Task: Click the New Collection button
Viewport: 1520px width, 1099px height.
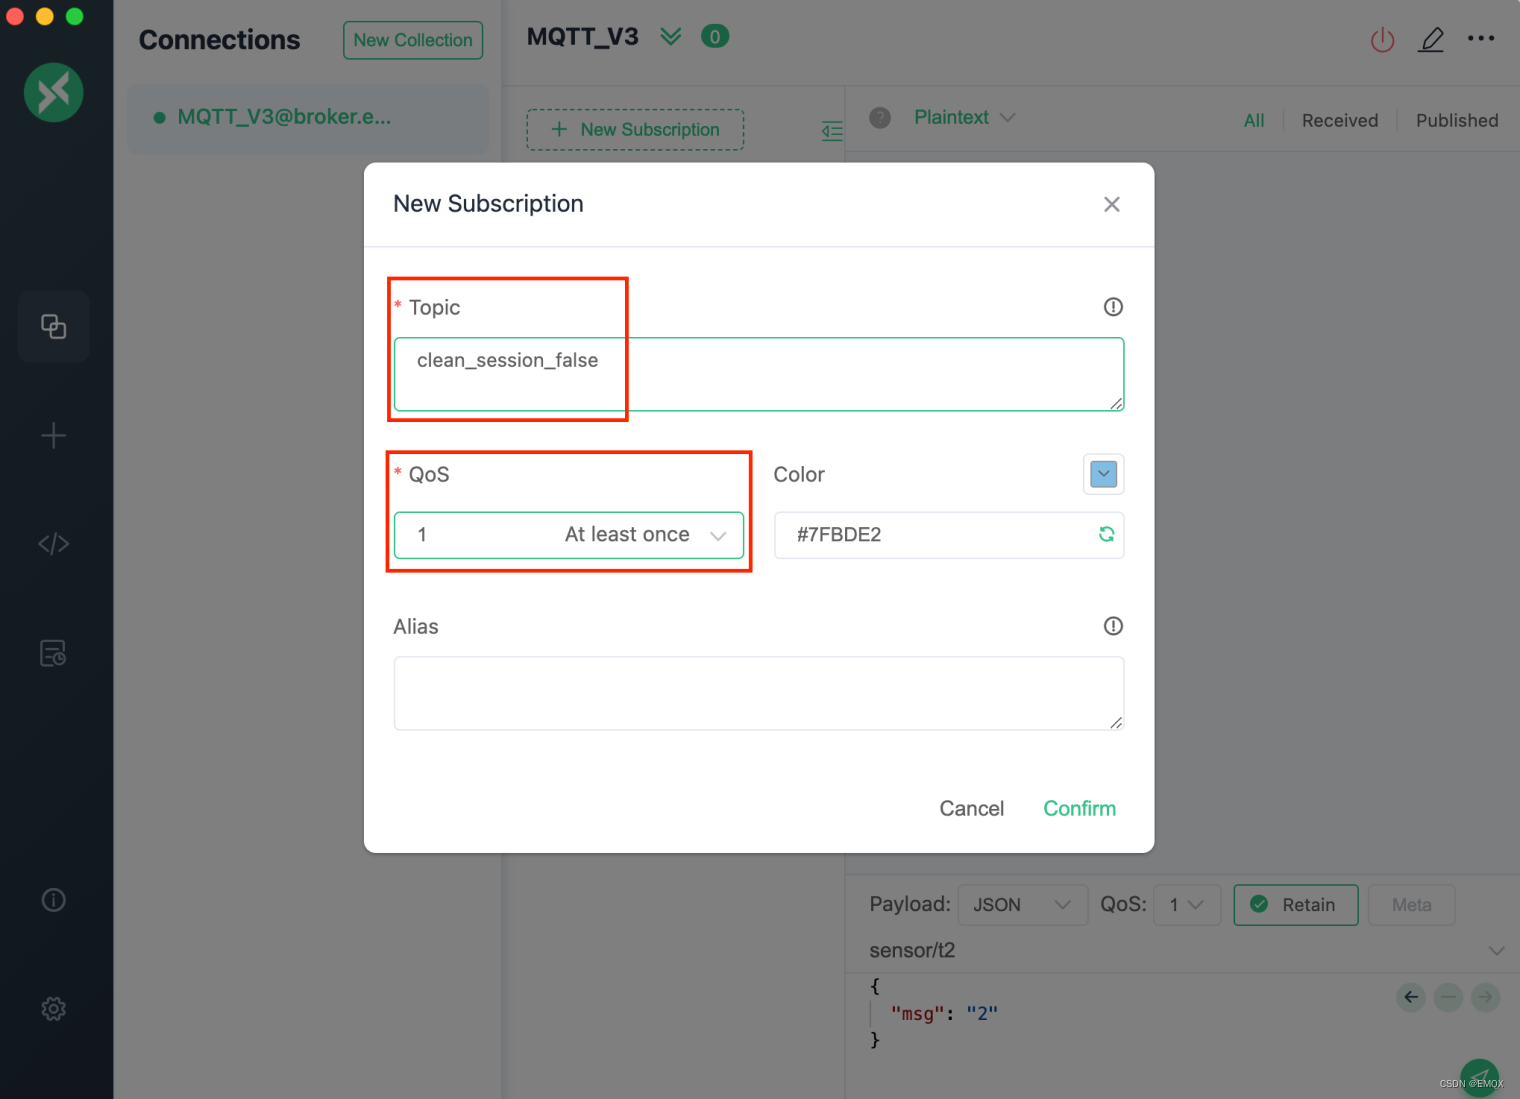Action: (x=412, y=40)
